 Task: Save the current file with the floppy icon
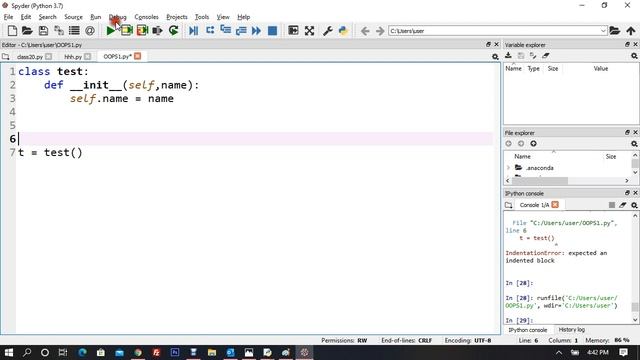tap(43, 31)
